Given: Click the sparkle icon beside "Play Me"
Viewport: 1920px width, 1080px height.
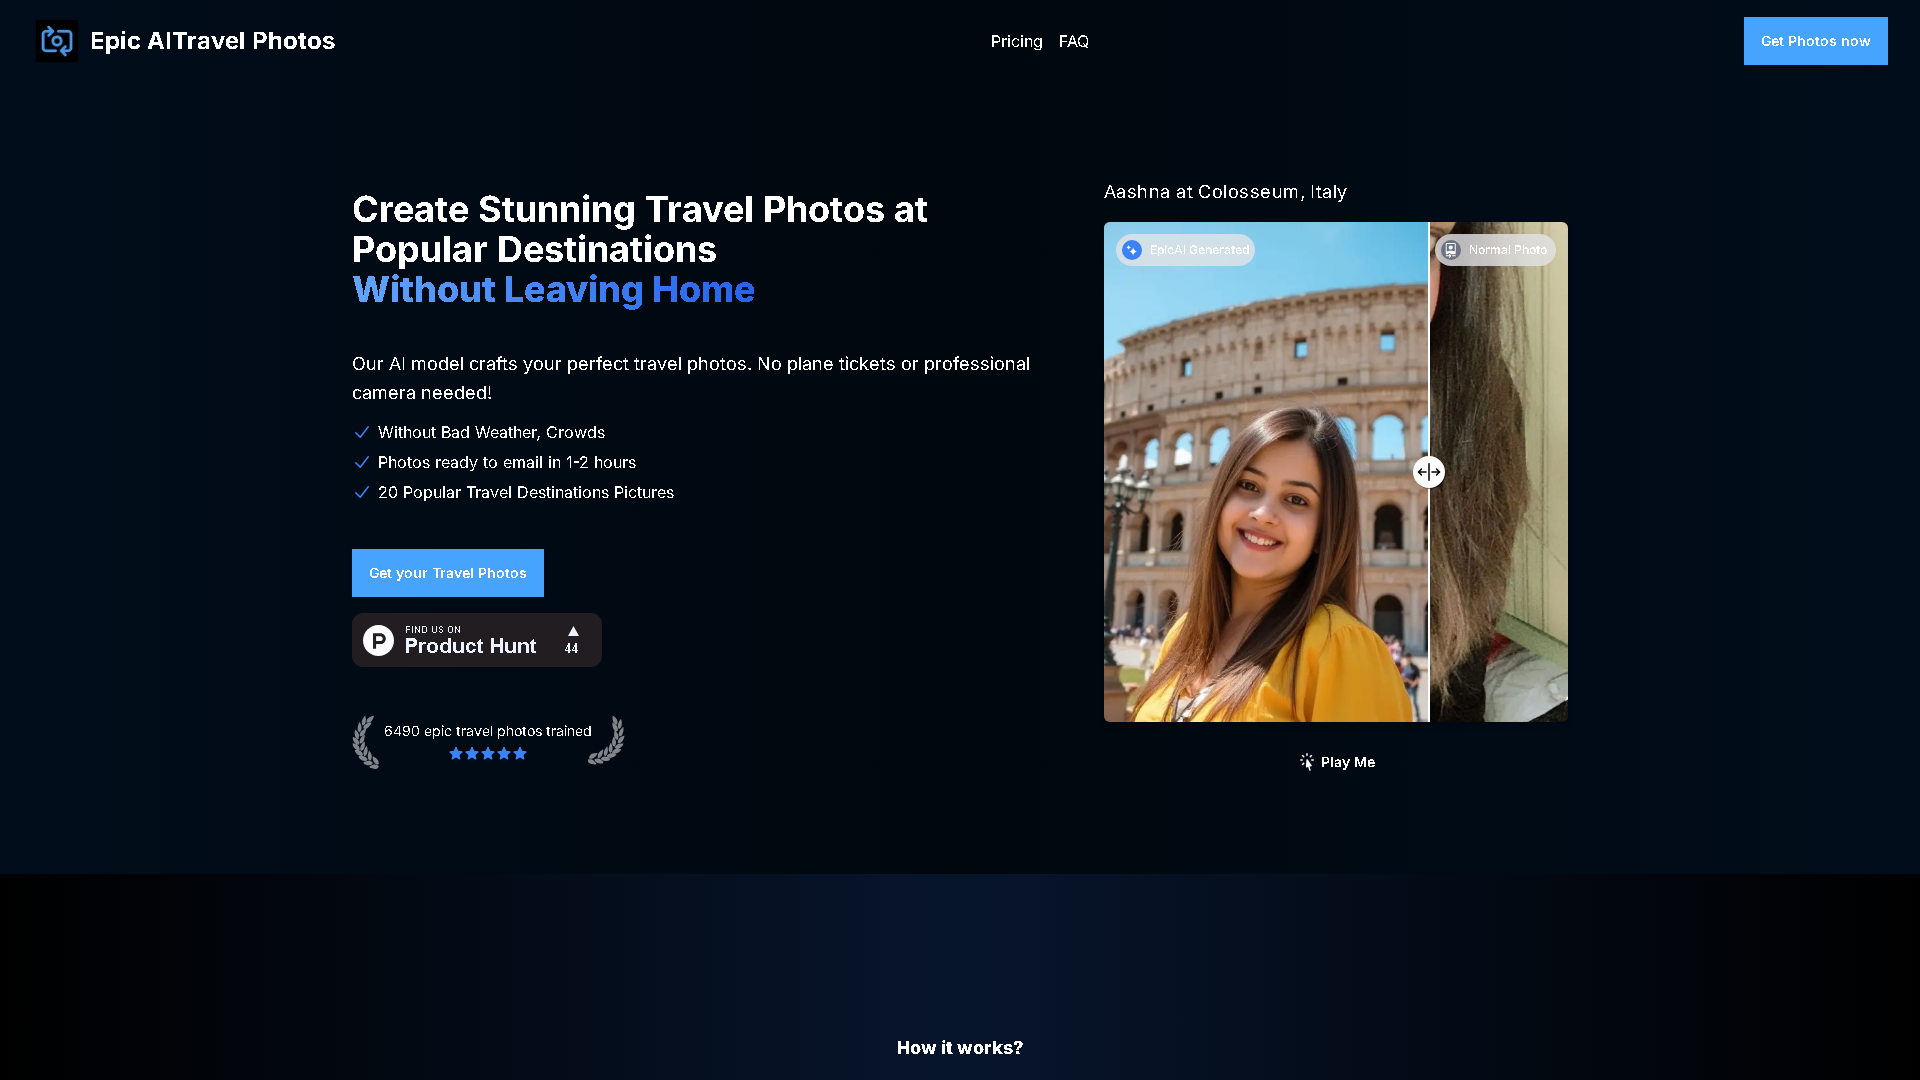Looking at the screenshot, I should 1307,761.
